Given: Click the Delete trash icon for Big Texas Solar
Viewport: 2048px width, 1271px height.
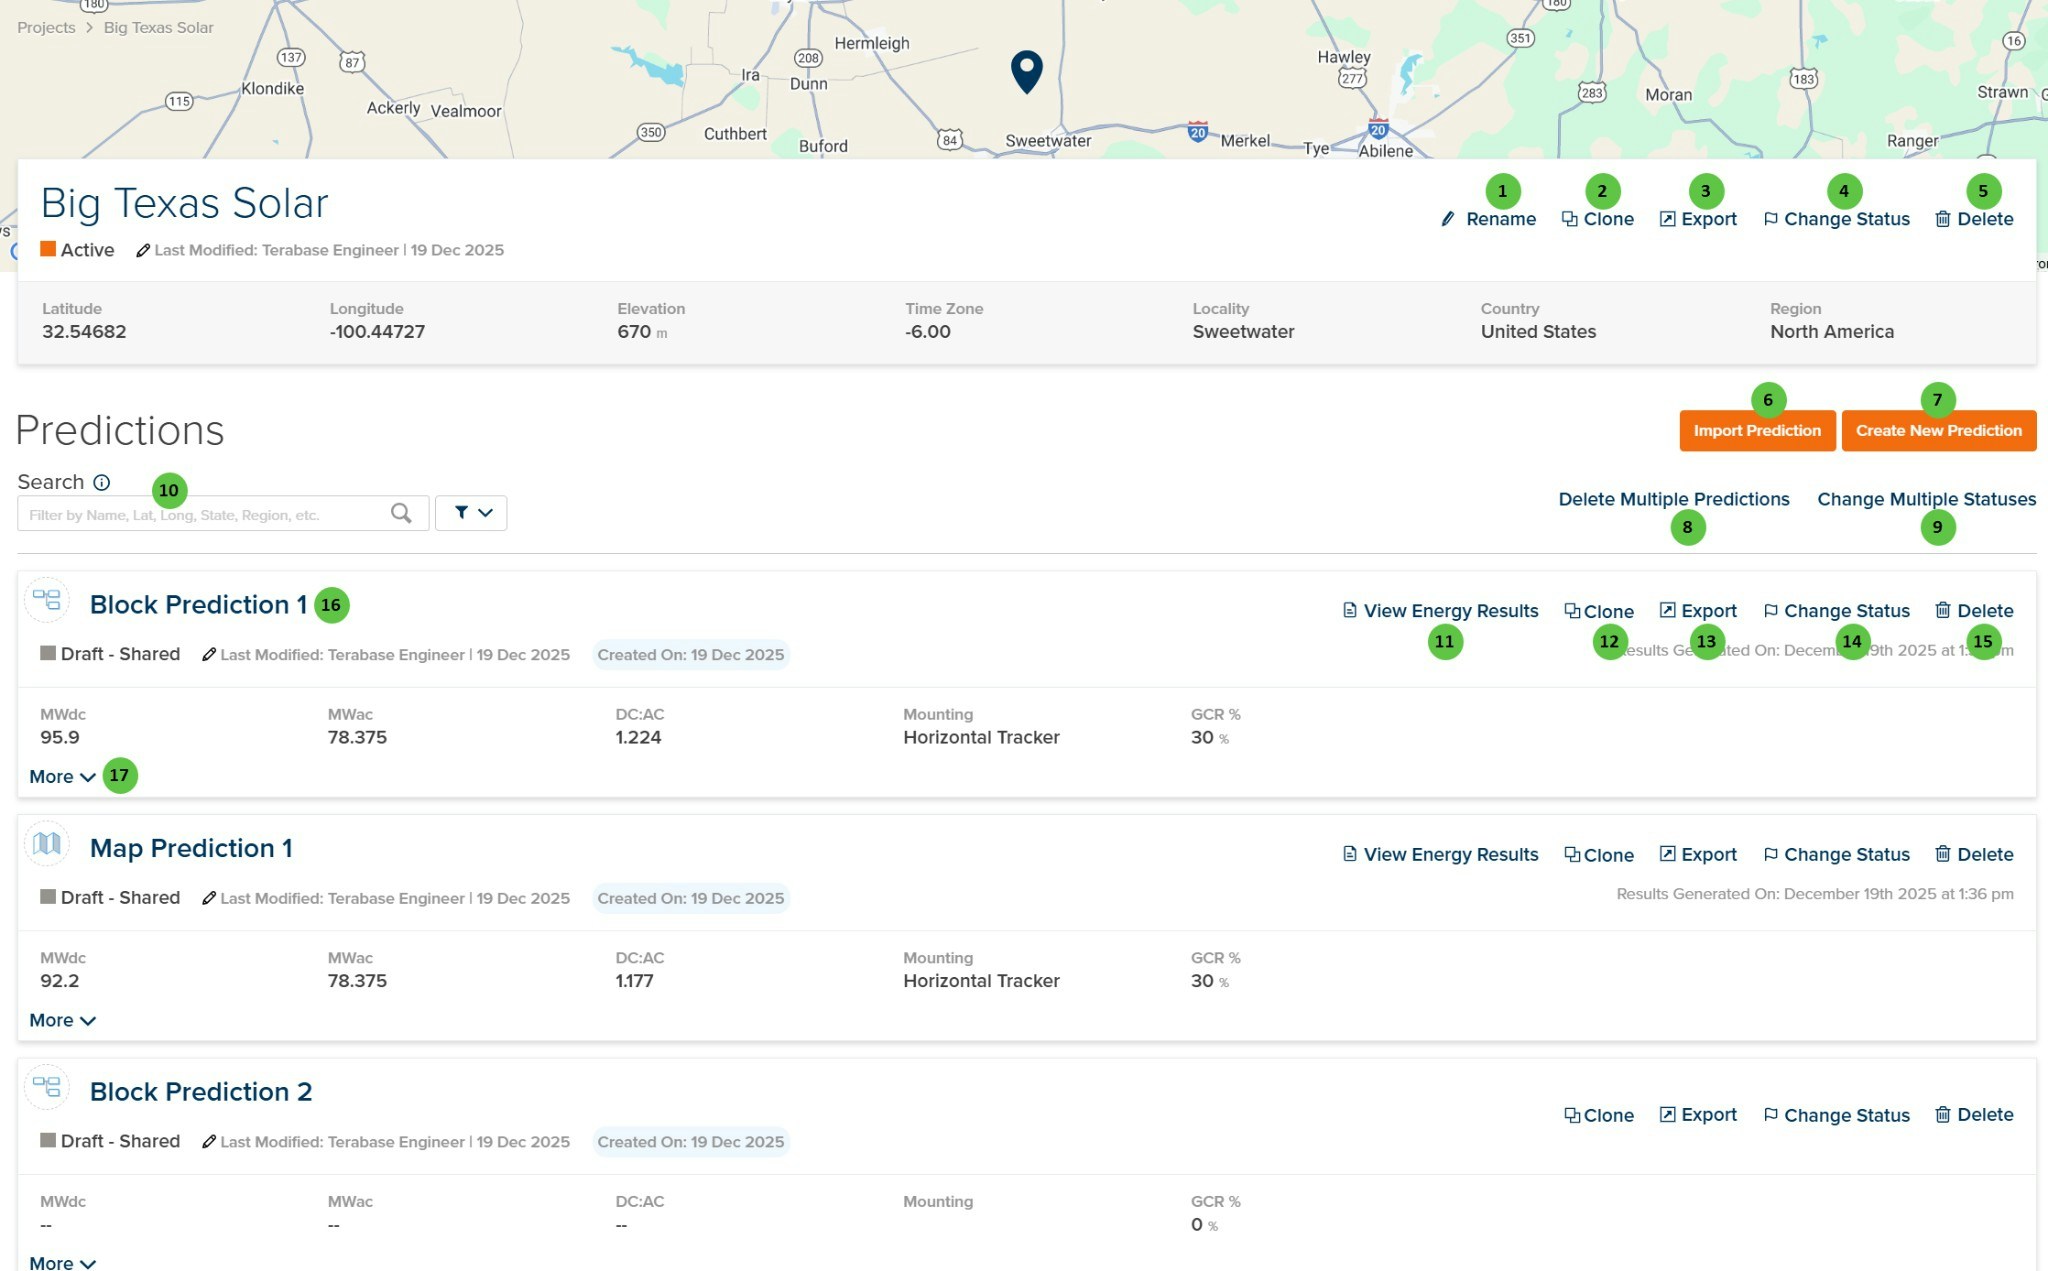Looking at the screenshot, I should (x=1941, y=219).
